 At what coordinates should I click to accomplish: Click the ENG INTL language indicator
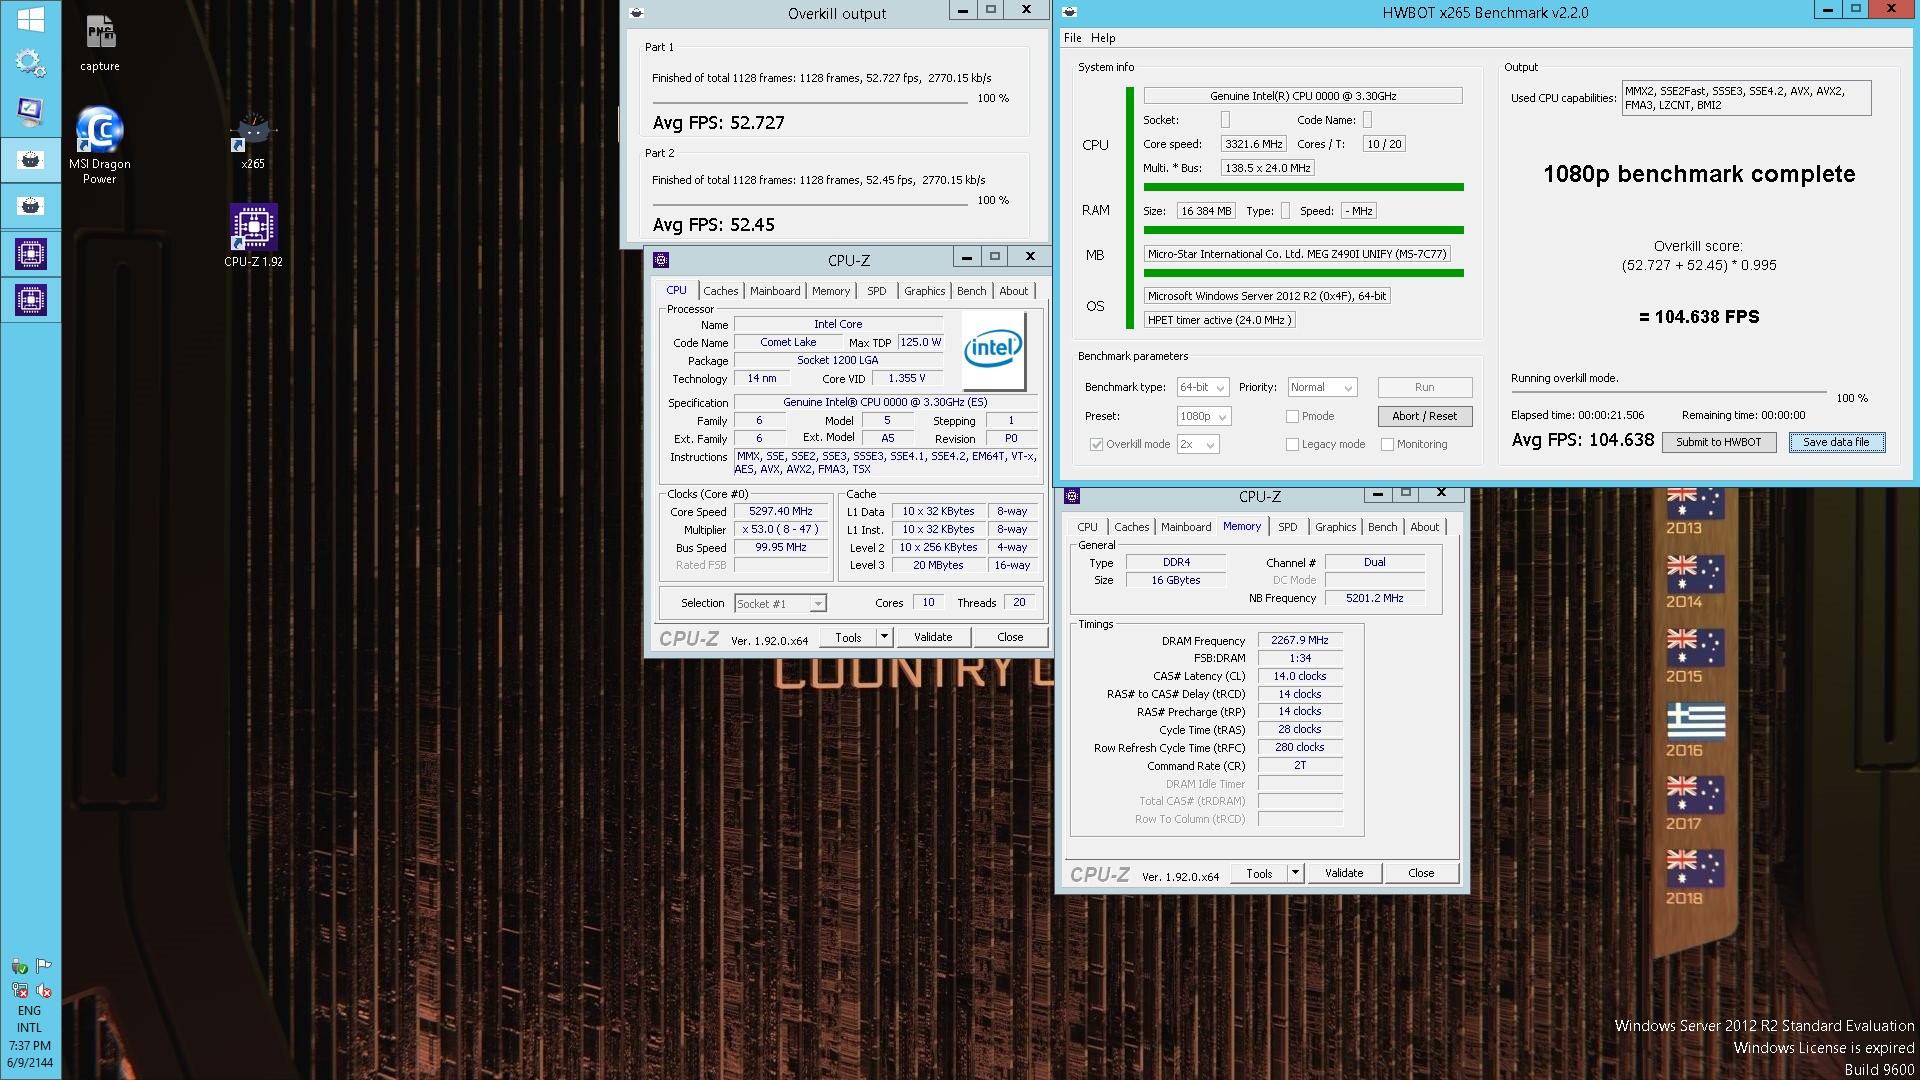click(x=30, y=1019)
